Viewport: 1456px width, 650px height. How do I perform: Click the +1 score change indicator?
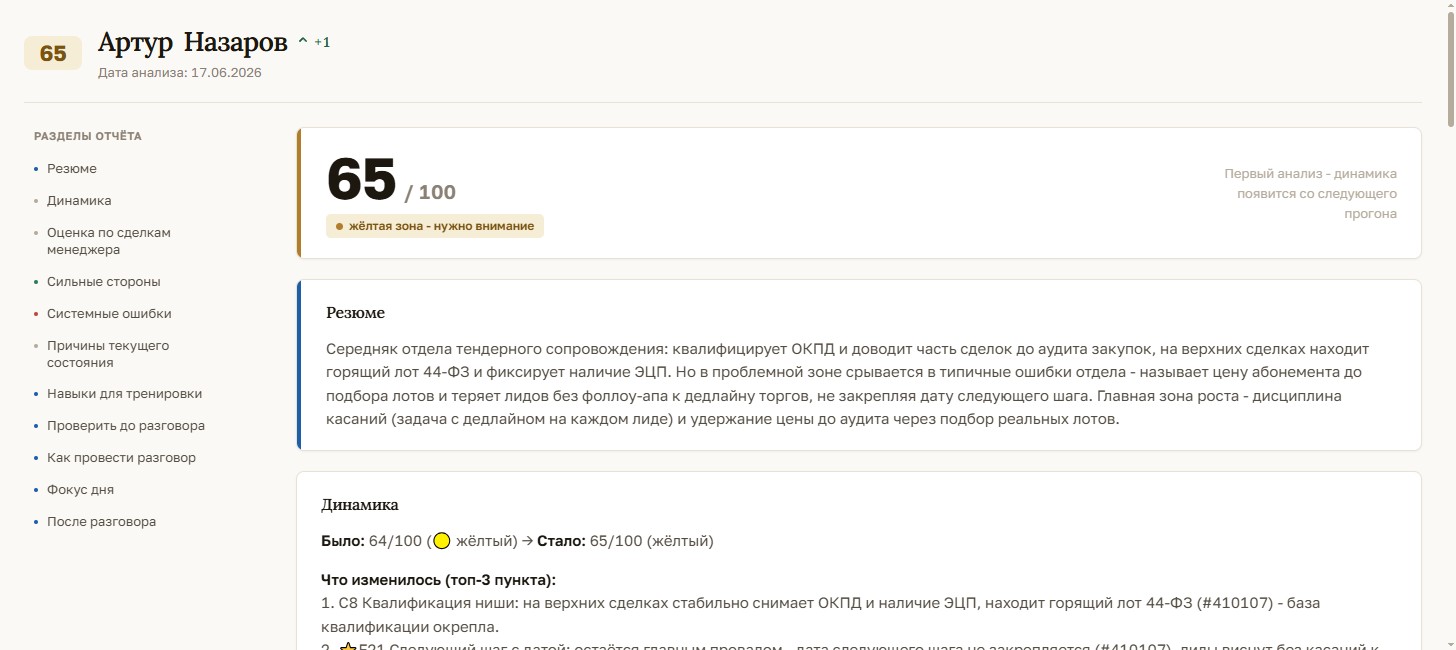click(322, 42)
